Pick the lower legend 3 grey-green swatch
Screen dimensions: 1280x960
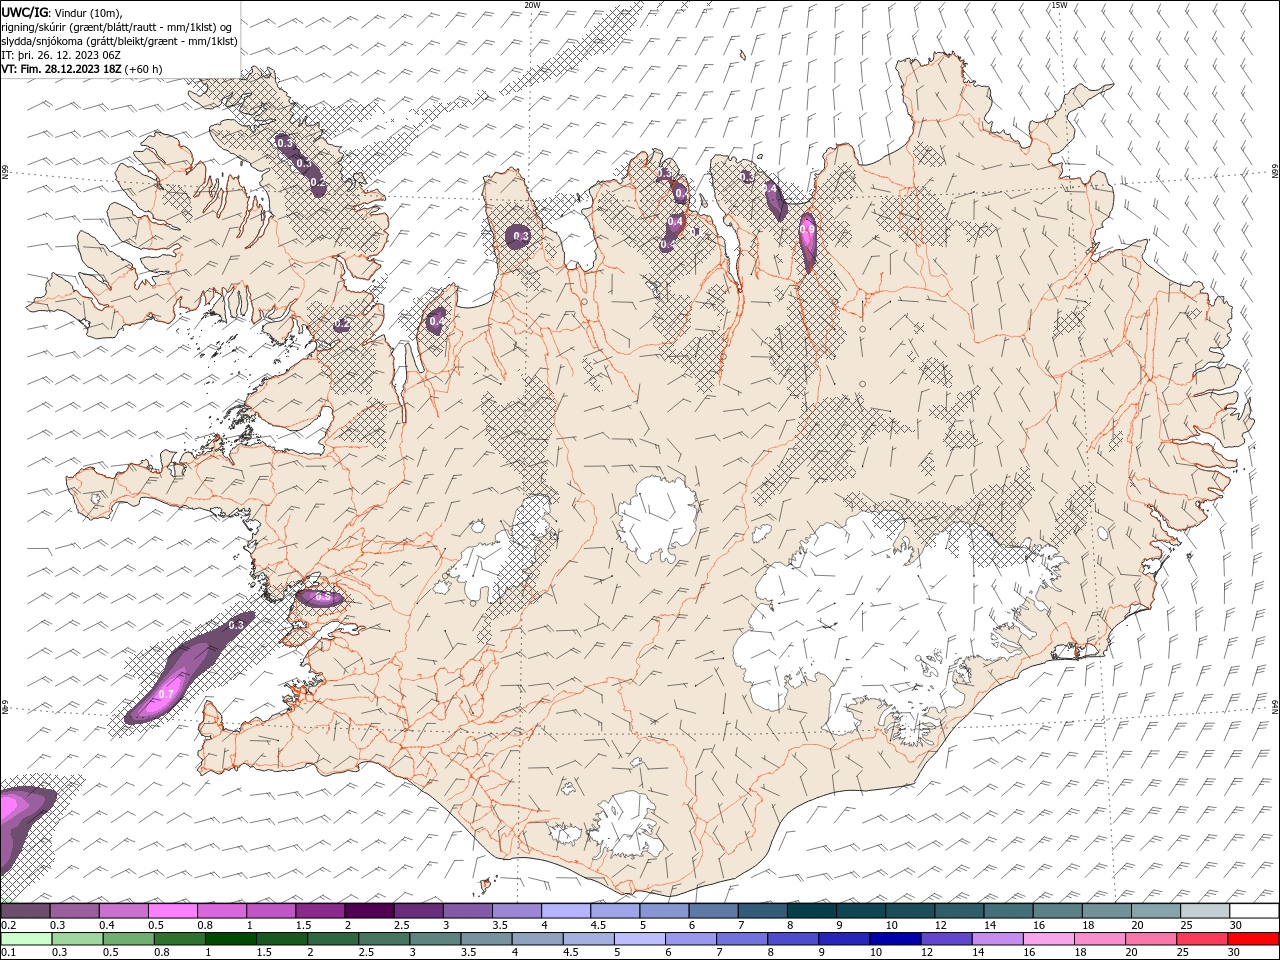tap(436, 939)
